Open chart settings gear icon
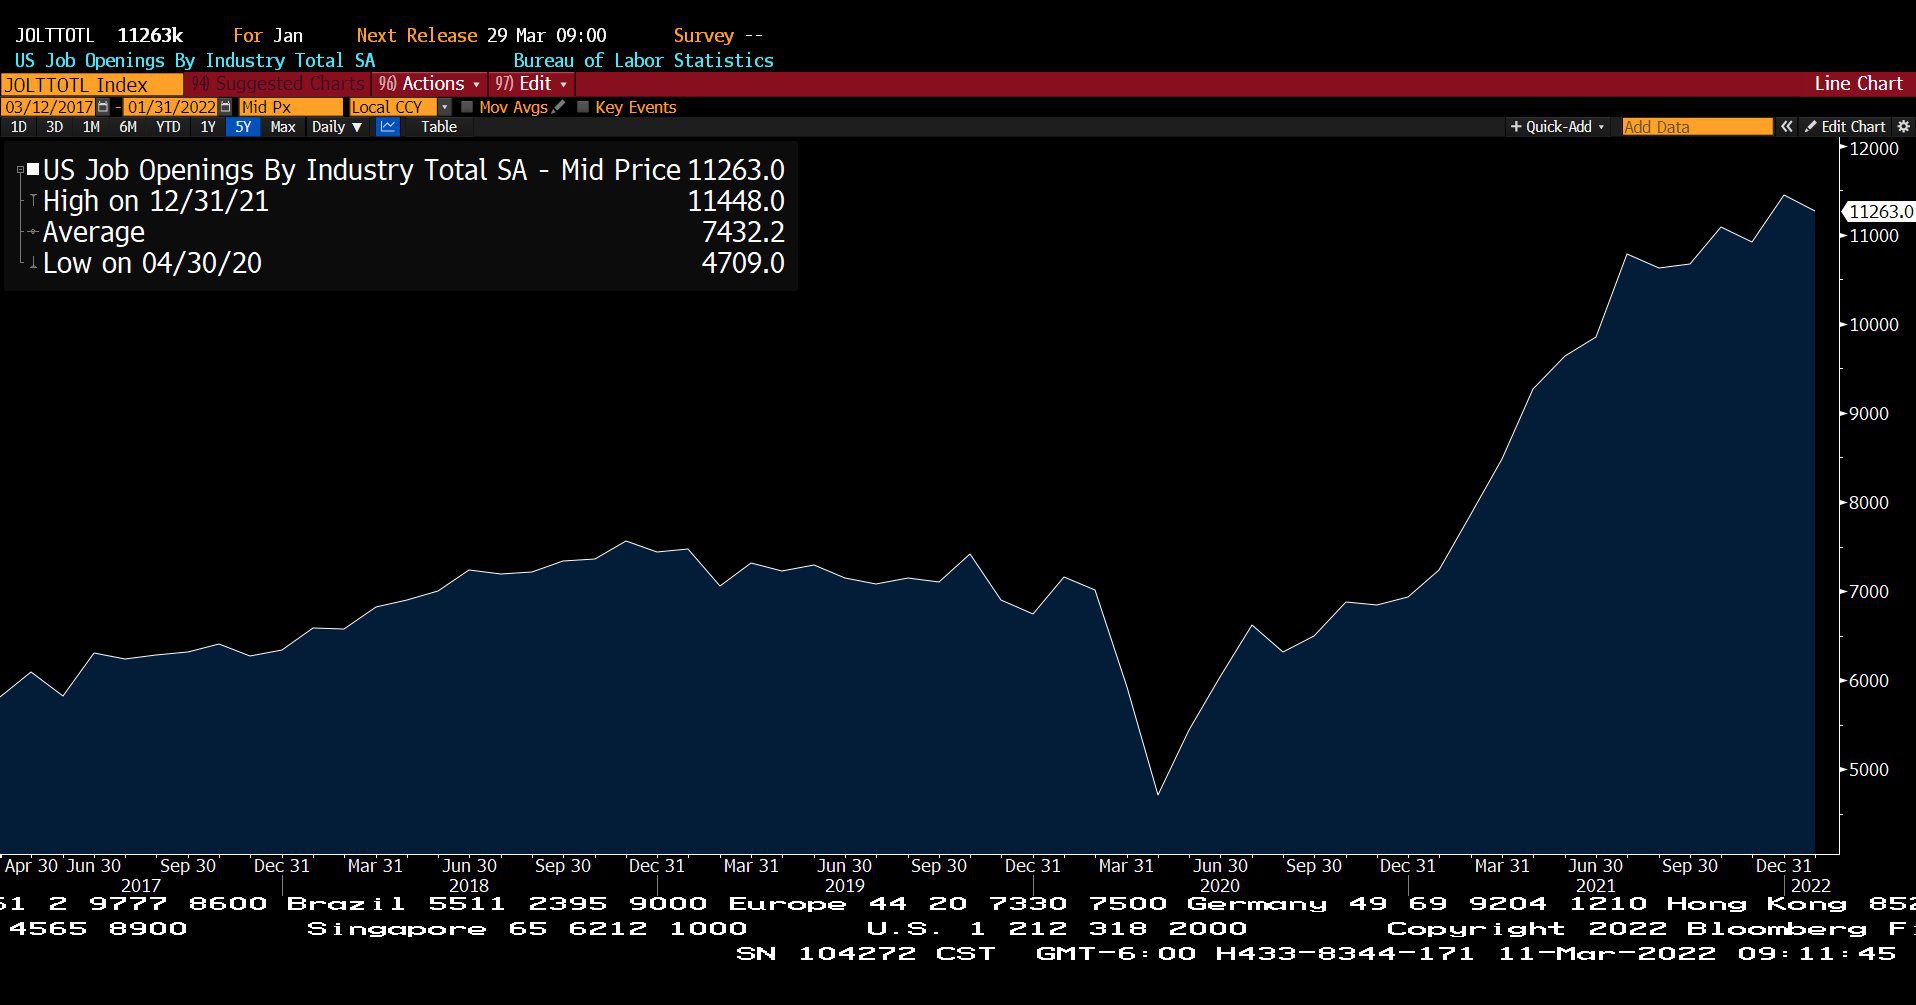 coord(1903,127)
